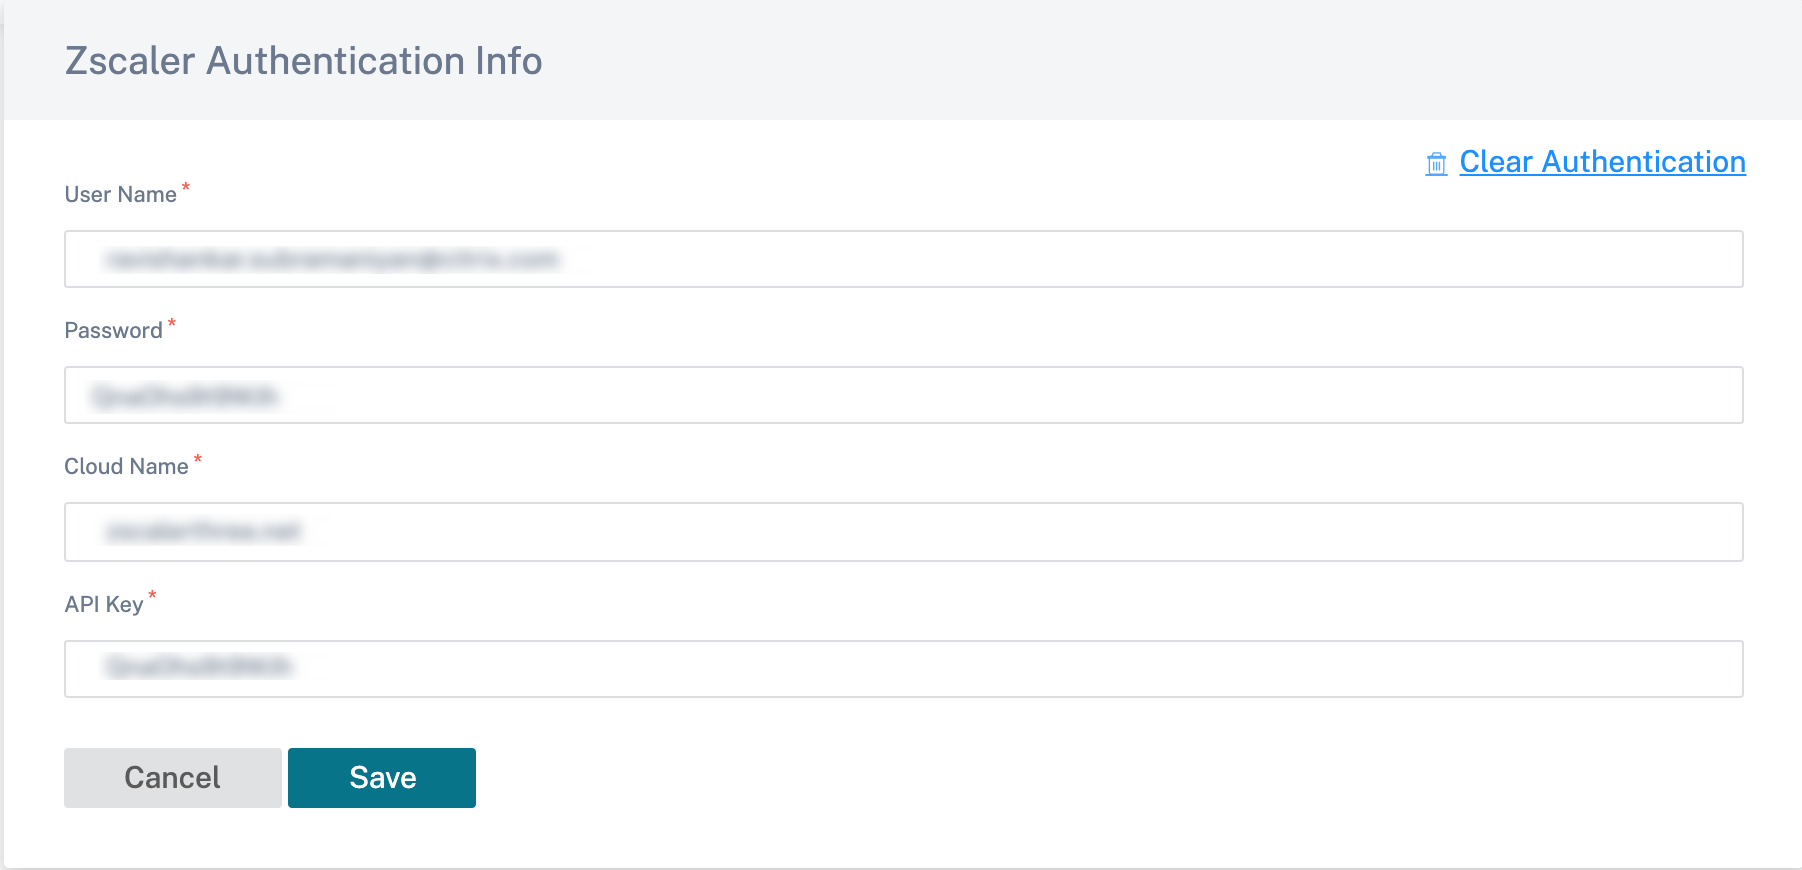The height and width of the screenshot is (870, 1802).
Task: Click the blurred domain text in Cloud Name
Action: tap(203, 532)
